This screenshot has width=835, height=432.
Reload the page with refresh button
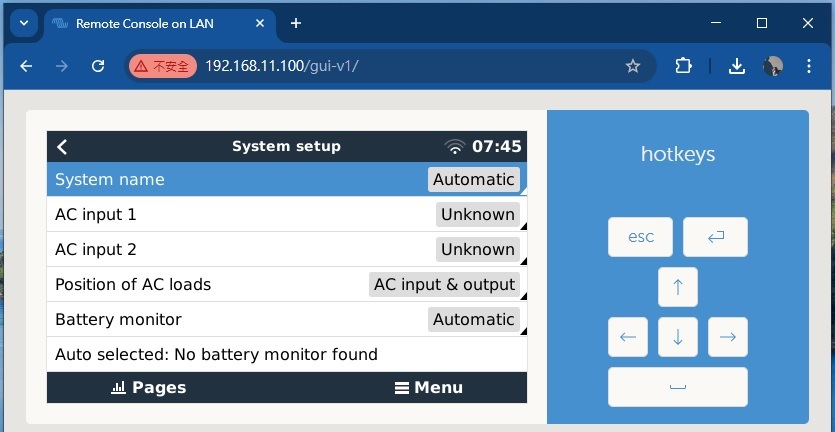click(x=98, y=66)
